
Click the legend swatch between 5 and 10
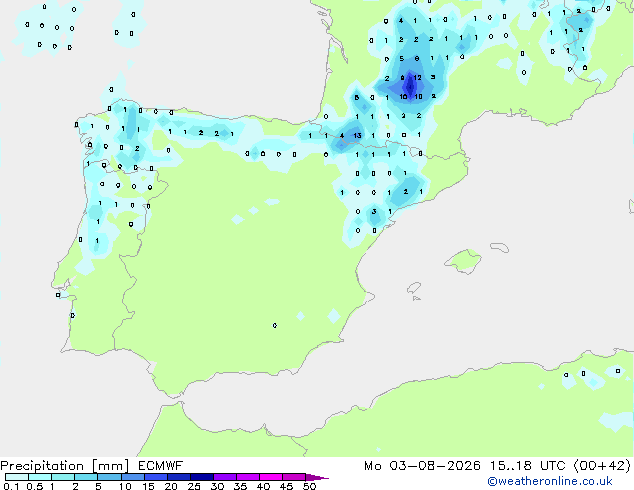[109, 477]
